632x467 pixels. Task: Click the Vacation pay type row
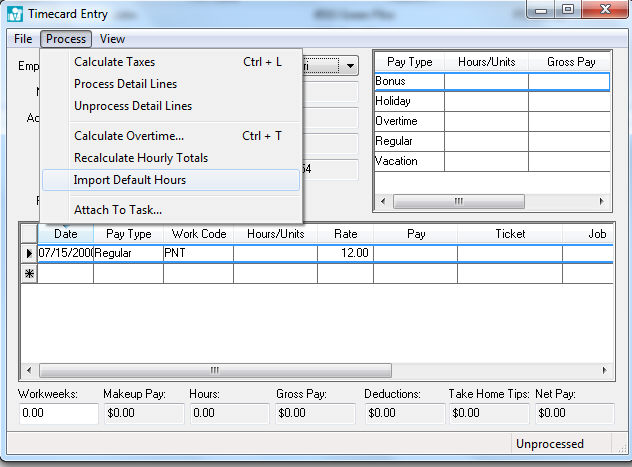click(x=409, y=161)
